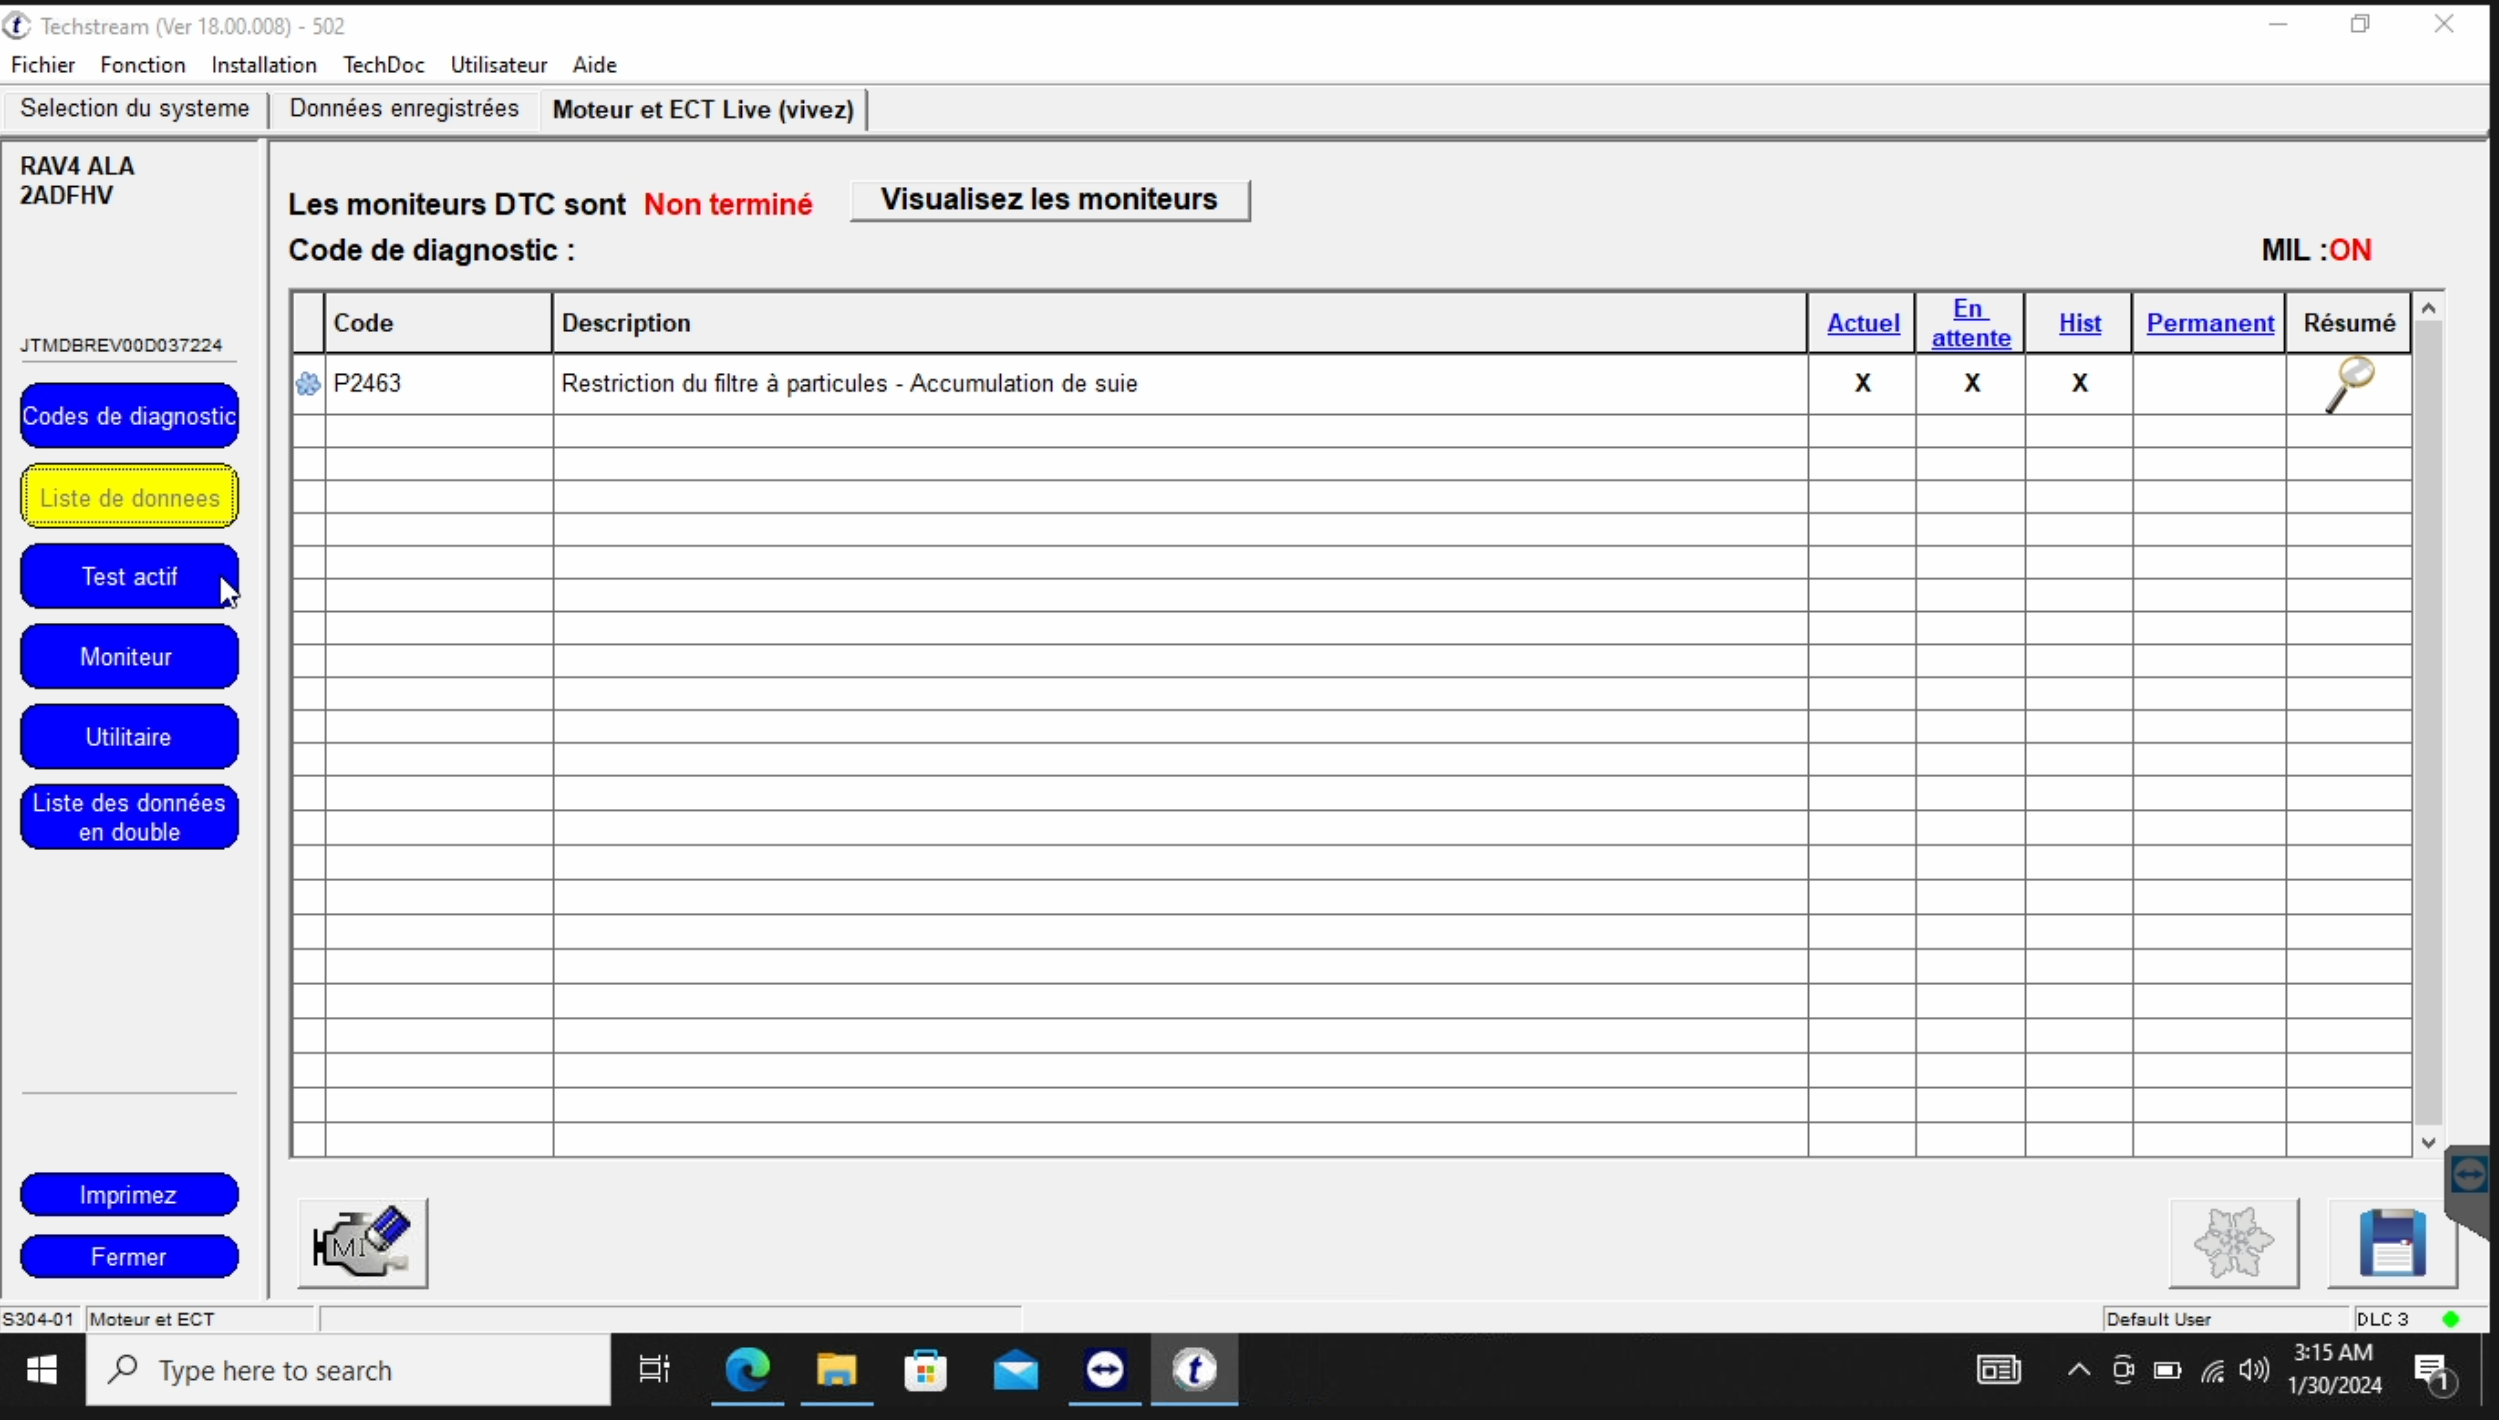Click the clear DTC engine eraser icon
The height and width of the screenshot is (1420, 2499).
tap(362, 1243)
